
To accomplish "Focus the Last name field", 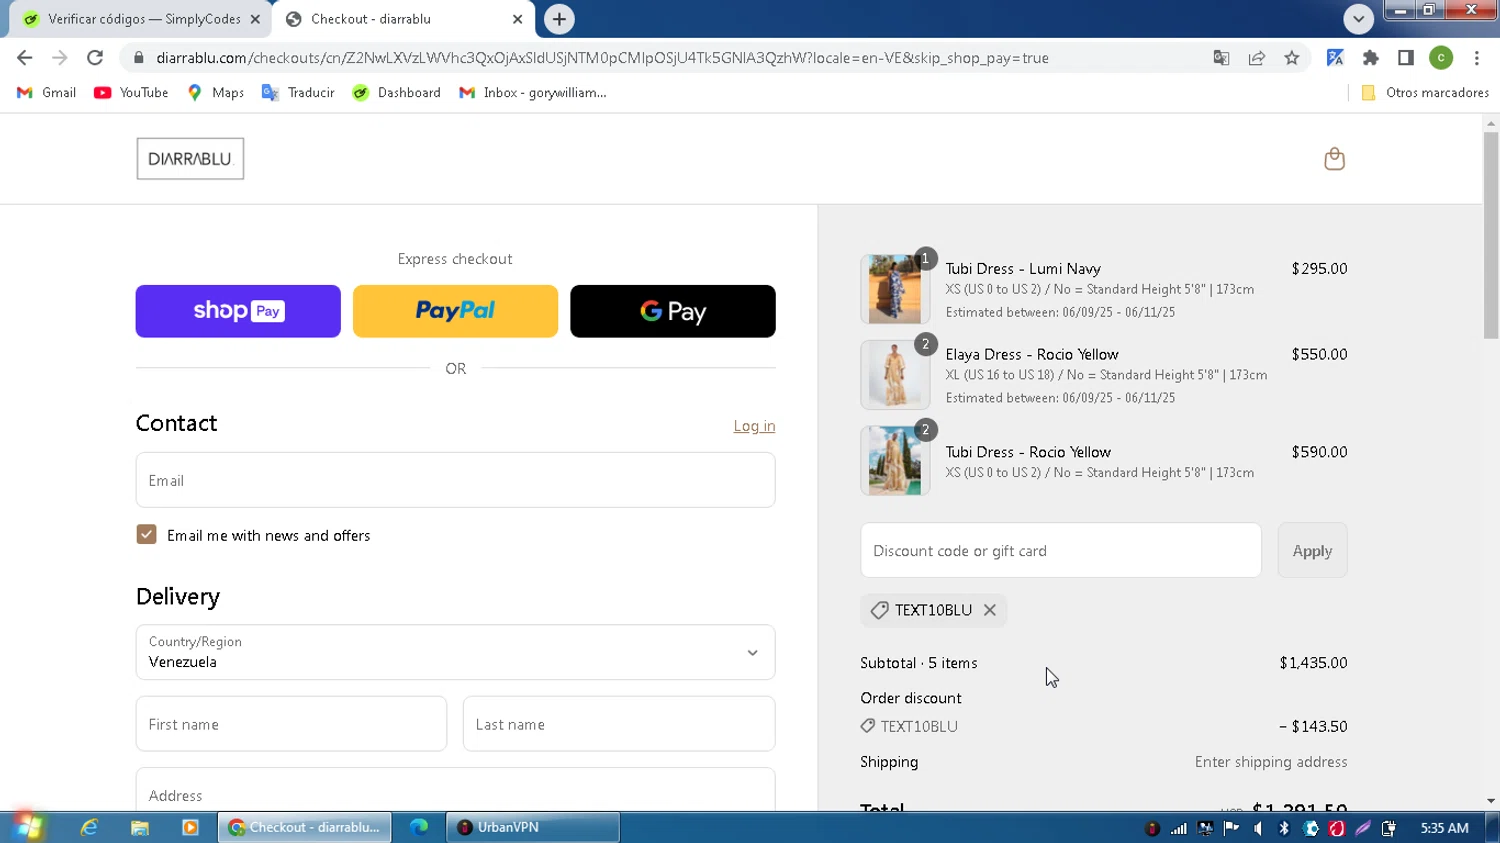I will tap(619, 724).
